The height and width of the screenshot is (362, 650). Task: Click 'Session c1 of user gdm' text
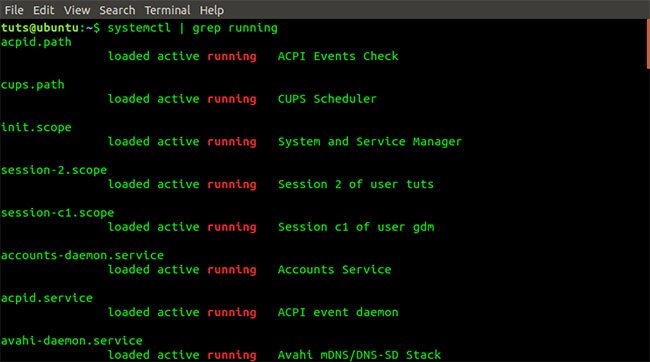tap(356, 227)
